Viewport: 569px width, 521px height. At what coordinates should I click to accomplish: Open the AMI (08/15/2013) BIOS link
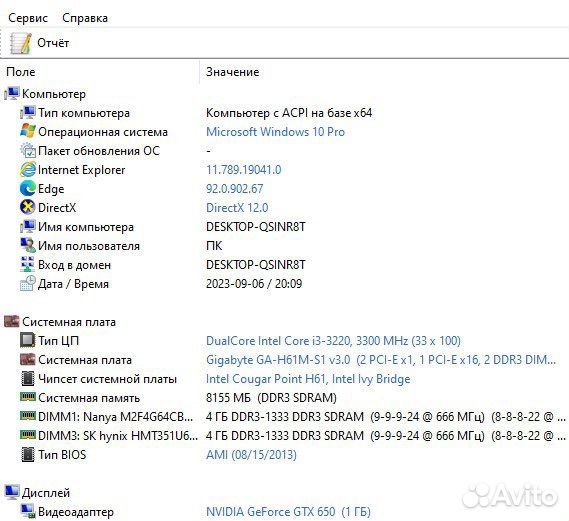[x=251, y=455]
